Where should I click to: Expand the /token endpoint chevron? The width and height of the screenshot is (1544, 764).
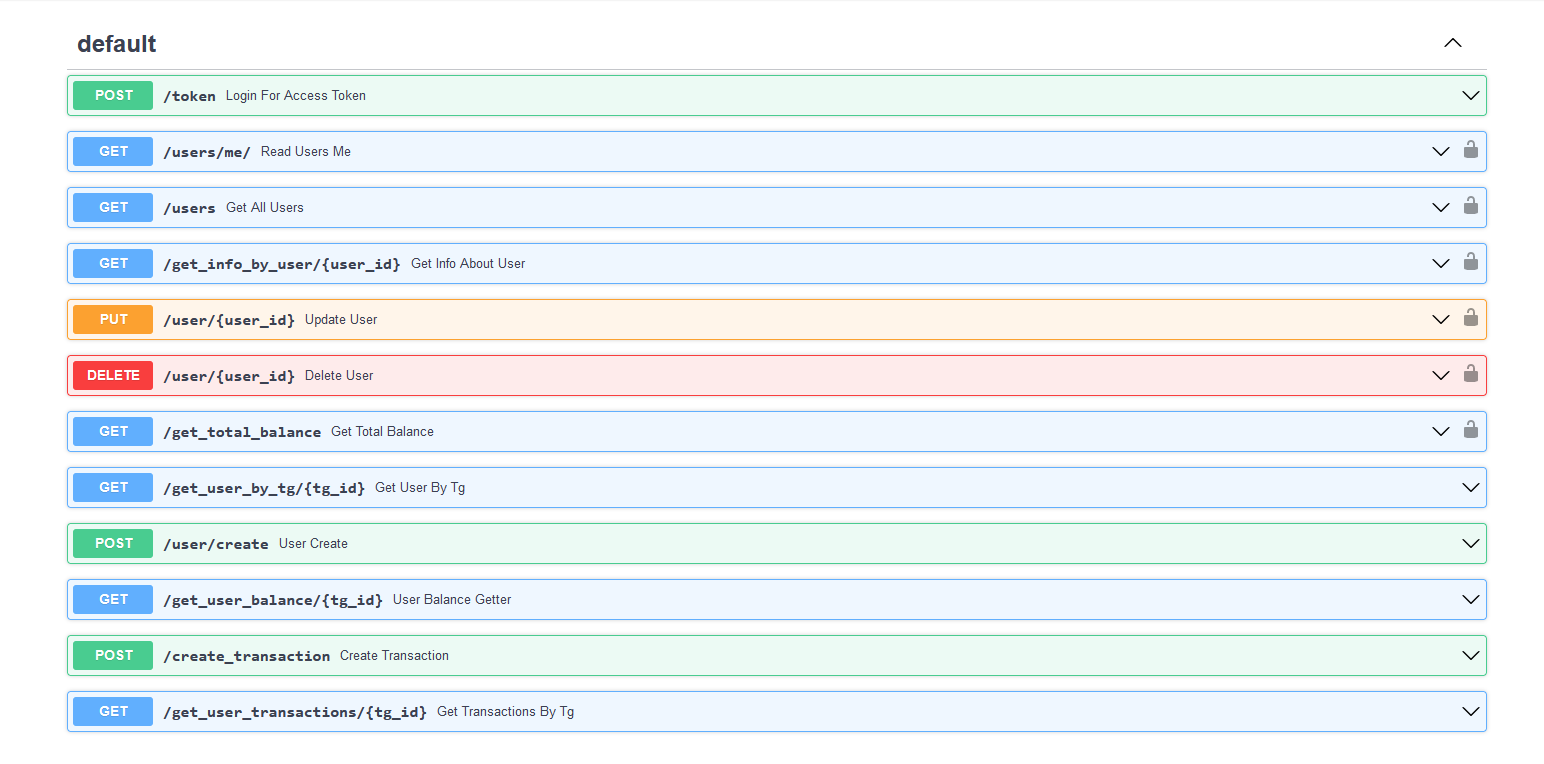[x=1470, y=96]
